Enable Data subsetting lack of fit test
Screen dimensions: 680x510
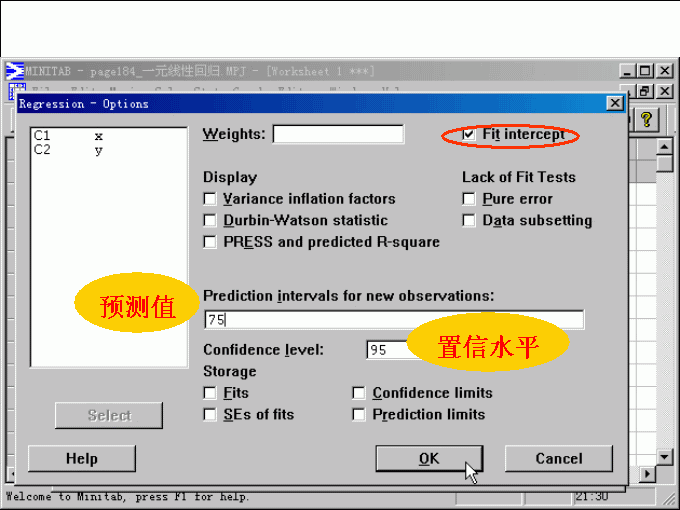(x=469, y=220)
